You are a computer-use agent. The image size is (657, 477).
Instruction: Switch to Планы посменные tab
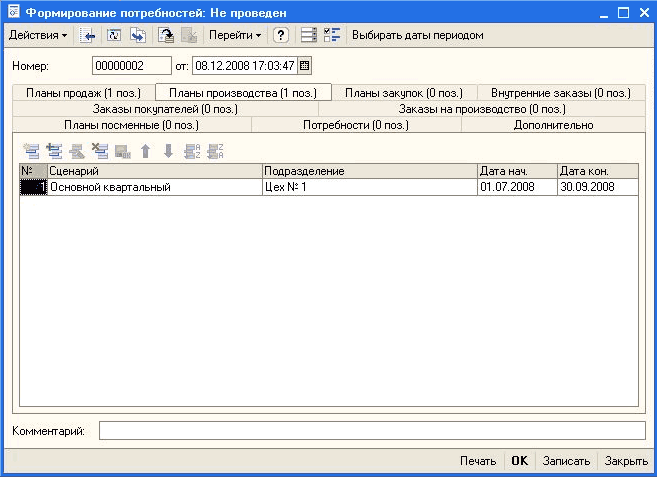click(x=132, y=125)
